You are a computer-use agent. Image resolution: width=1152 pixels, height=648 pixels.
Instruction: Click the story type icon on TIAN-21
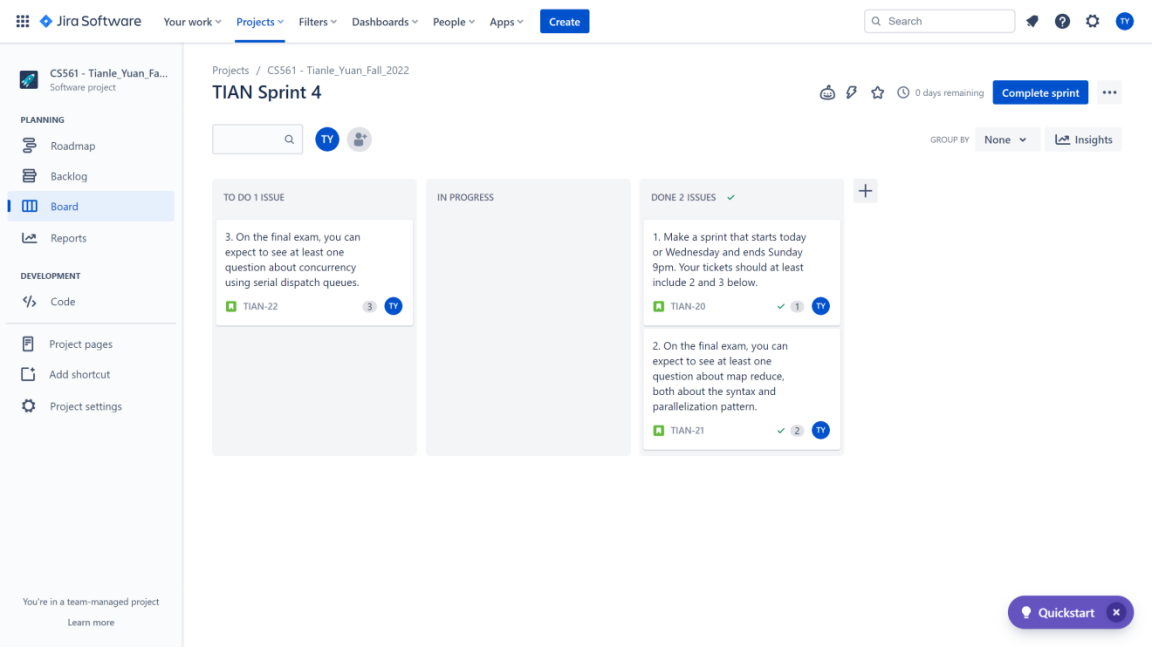click(x=658, y=431)
